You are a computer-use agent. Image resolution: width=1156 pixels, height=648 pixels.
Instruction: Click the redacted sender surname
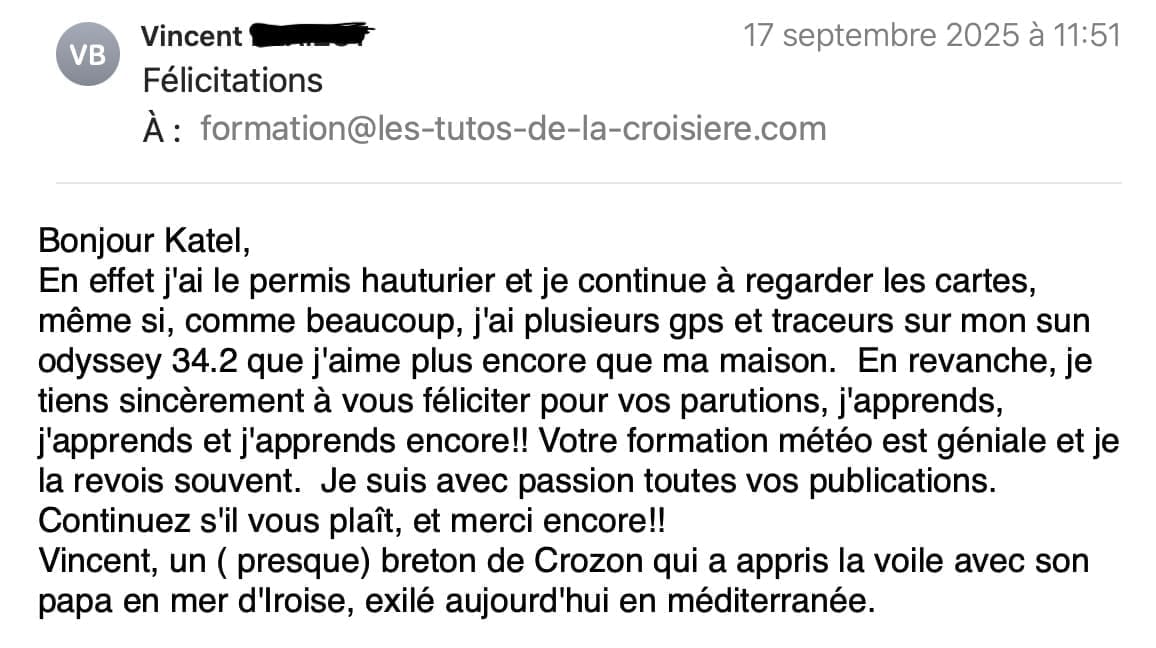pyautogui.click(x=310, y=37)
